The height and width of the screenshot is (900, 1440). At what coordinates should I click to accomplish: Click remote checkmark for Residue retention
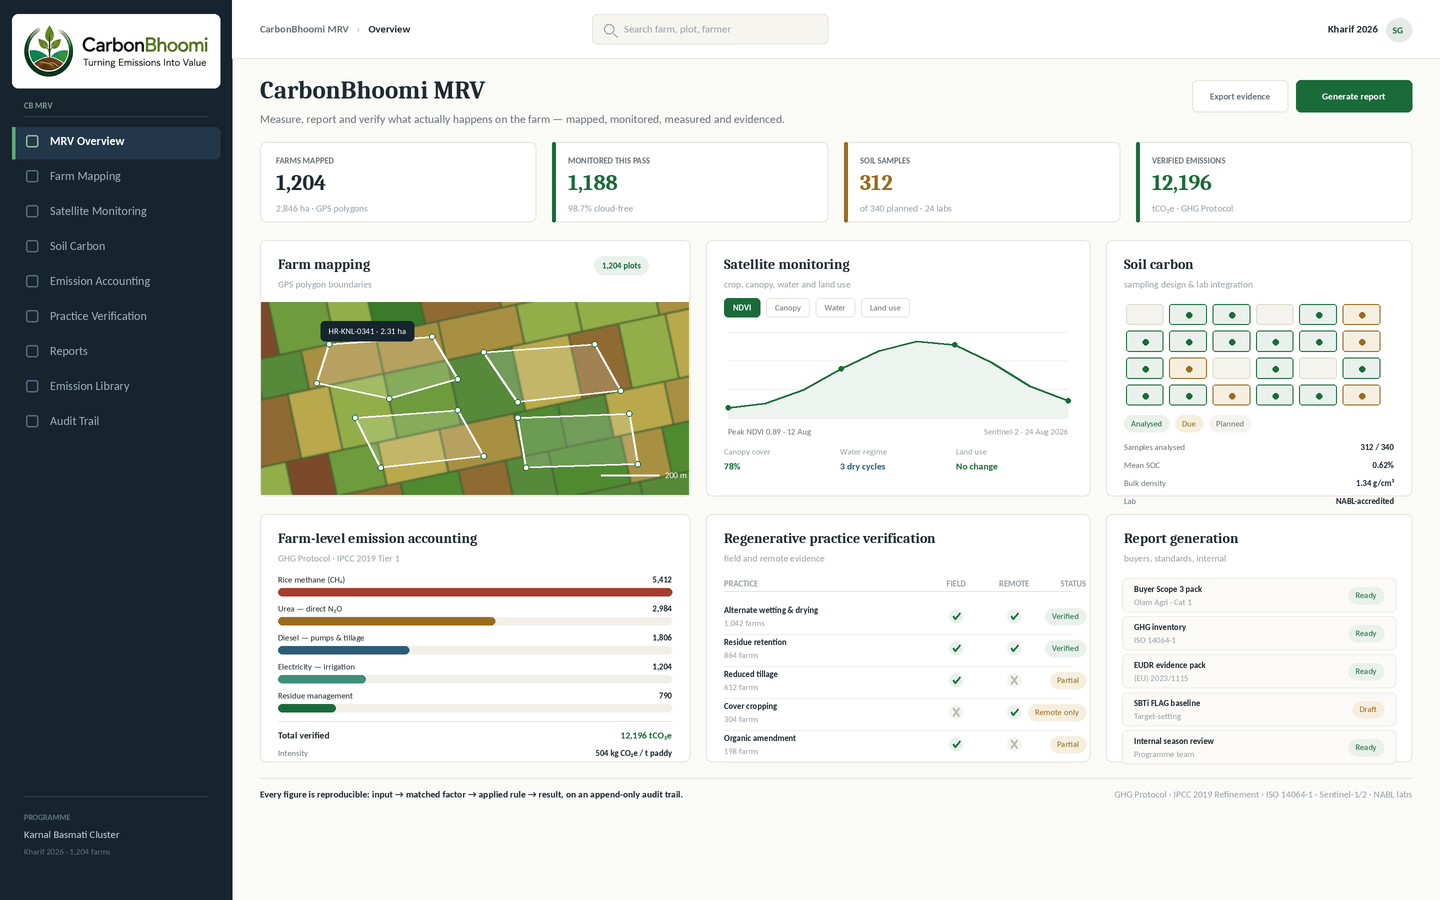pos(1014,648)
